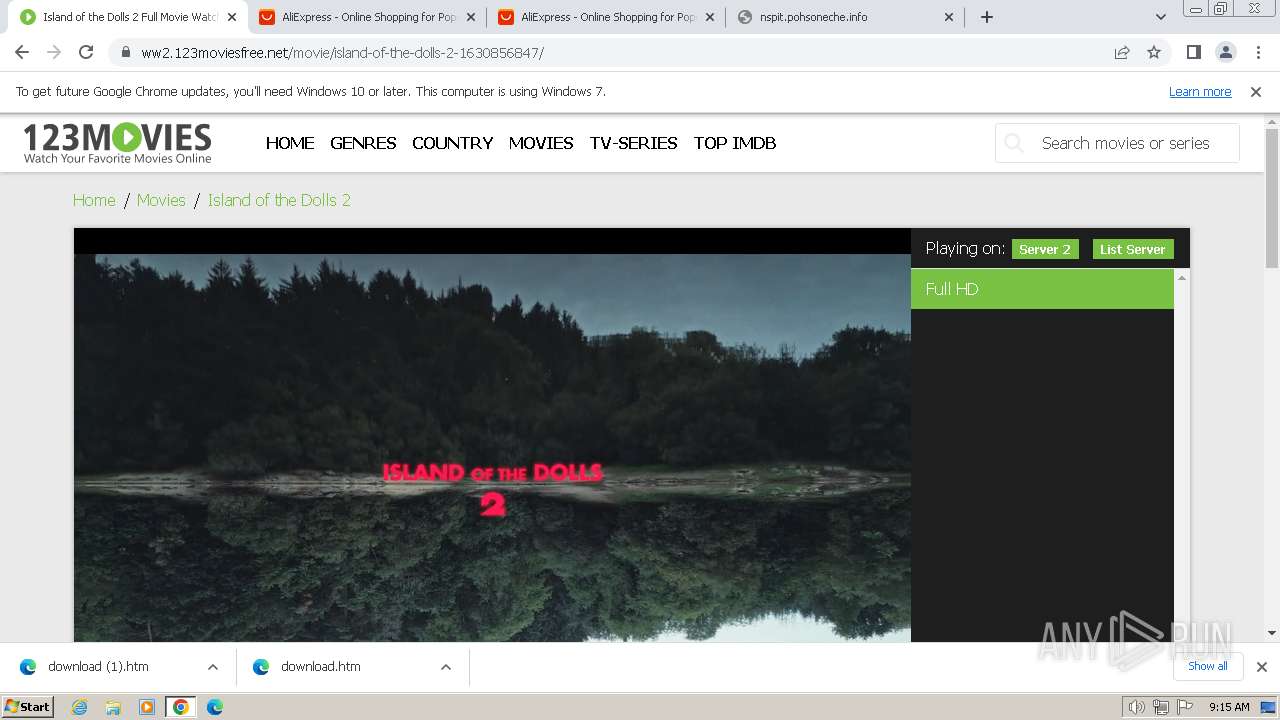Click the server list scroll up arrow
1280x720 pixels.
(1182, 277)
